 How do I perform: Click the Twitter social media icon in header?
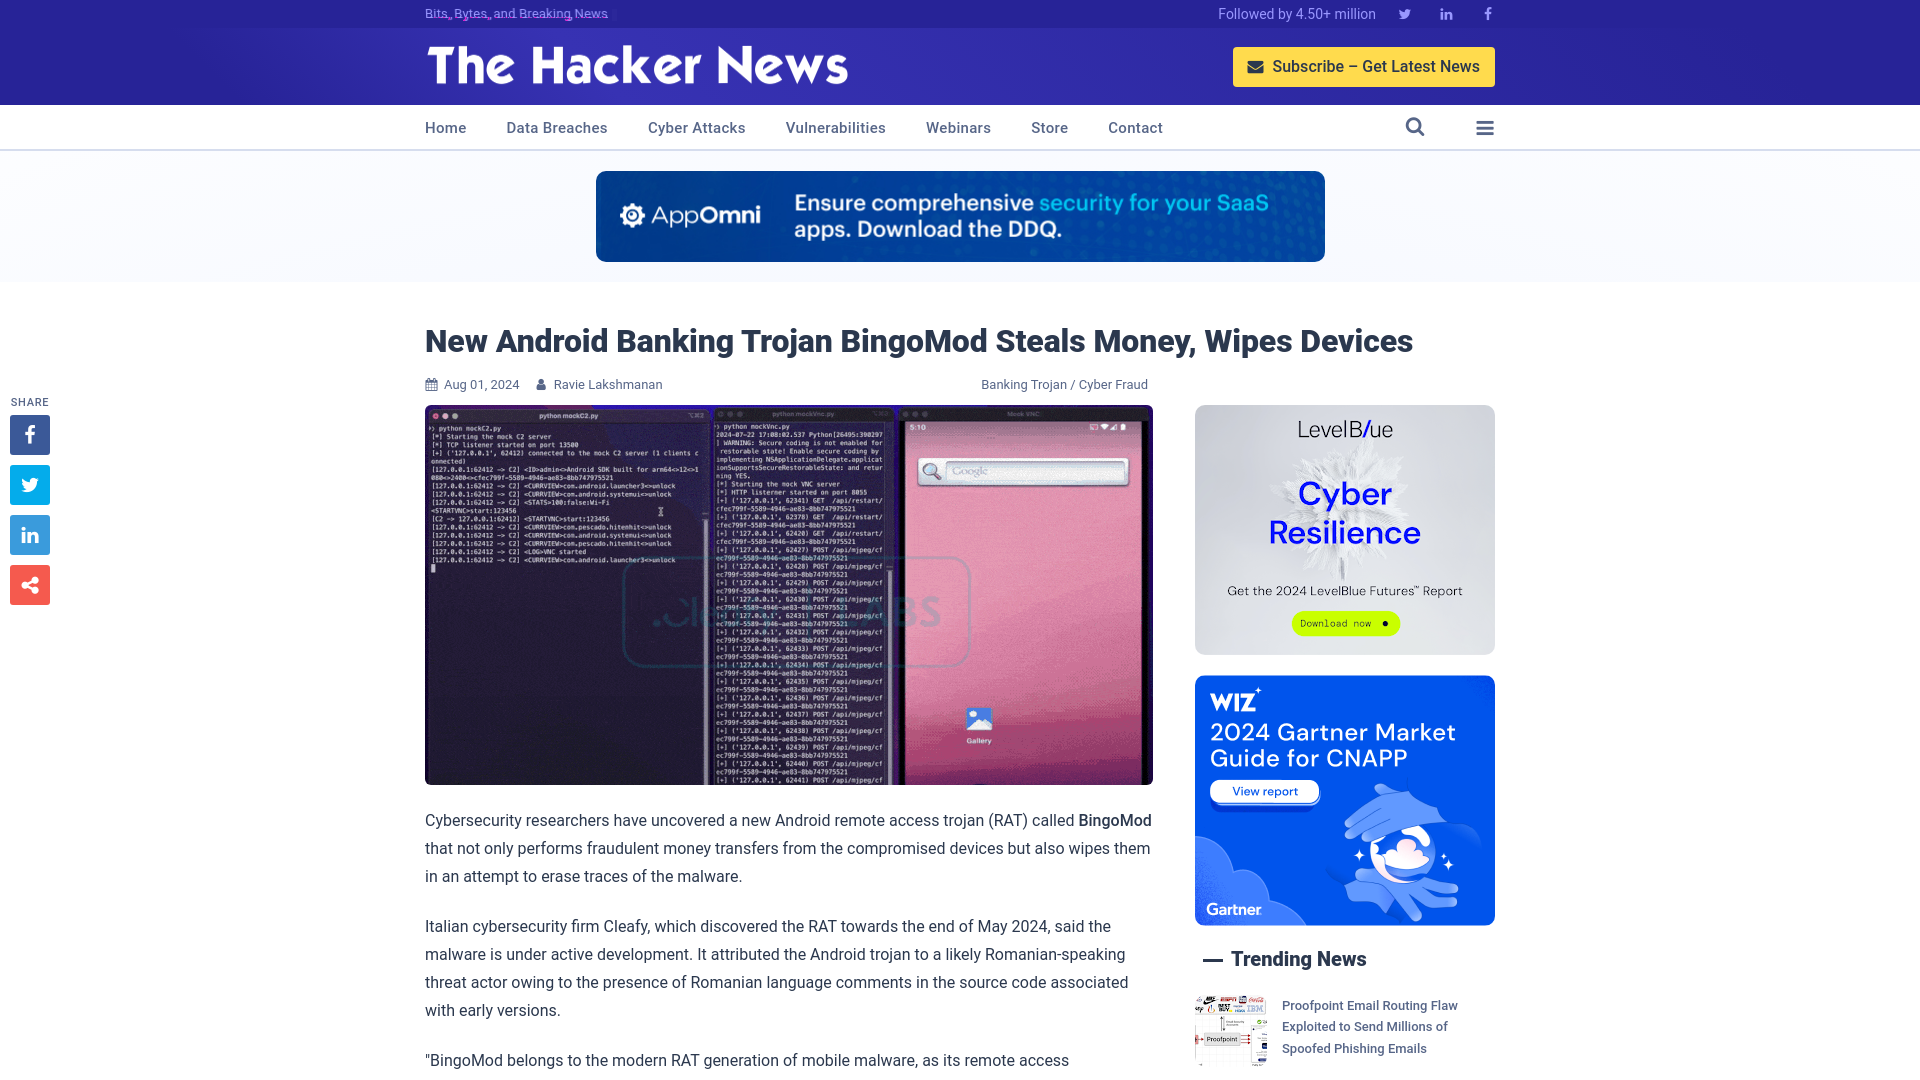point(1404,13)
